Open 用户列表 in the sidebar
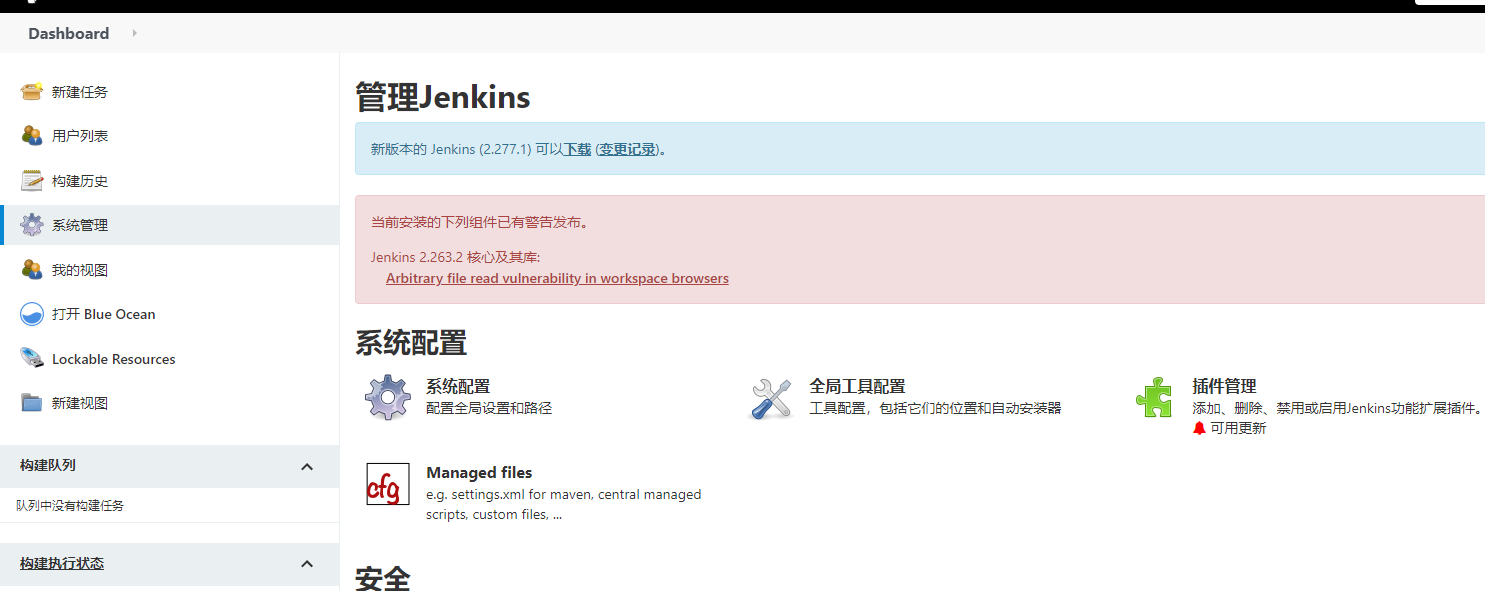Image resolution: width=1485 pixels, height=591 pixels. pyautogui.click(x=80, y=136)
